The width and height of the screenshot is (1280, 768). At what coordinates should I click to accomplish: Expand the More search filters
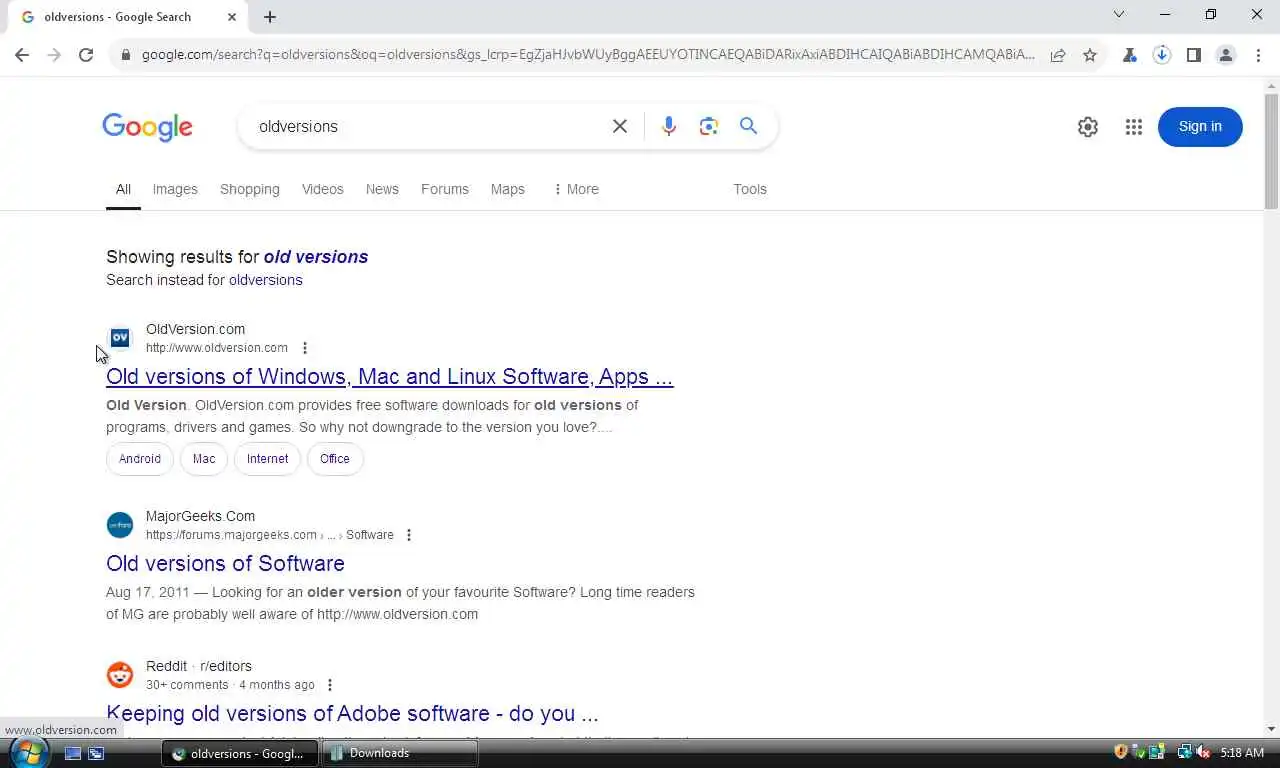click(x=576, y=189)
